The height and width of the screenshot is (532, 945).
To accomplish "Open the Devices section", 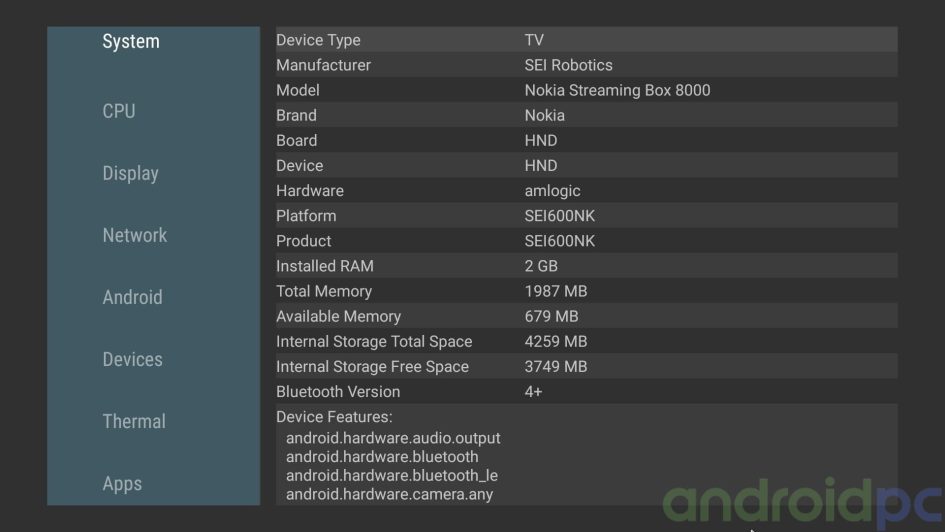I will point(132,359).
